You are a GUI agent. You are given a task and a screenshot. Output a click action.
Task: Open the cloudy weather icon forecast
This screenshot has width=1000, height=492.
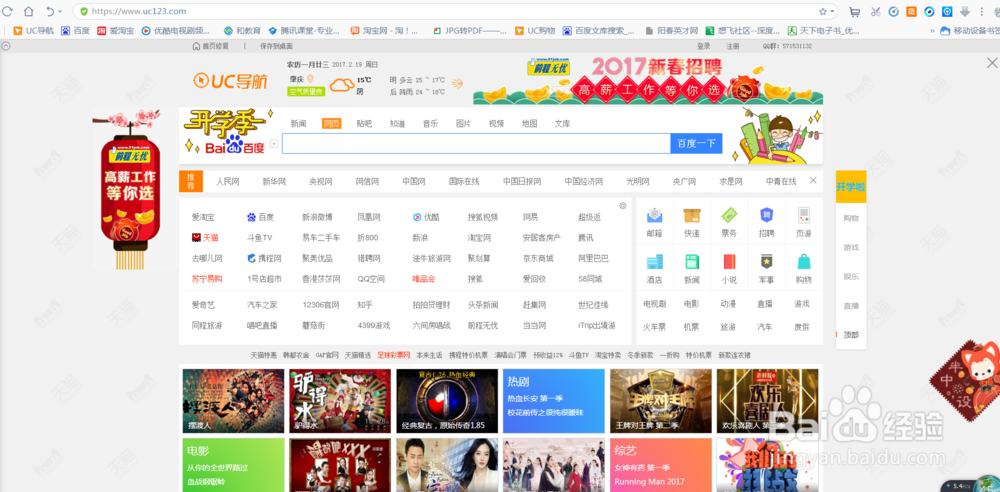tap(342, 84)
